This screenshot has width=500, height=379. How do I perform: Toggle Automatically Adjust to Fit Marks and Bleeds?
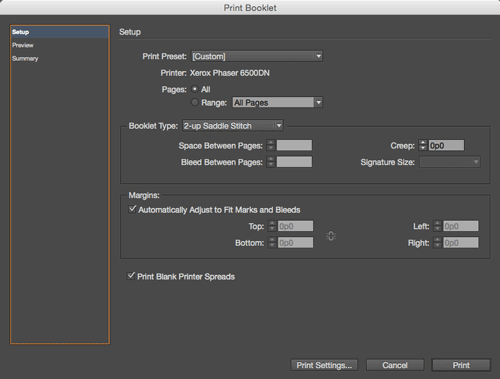(x=132, y=209)
